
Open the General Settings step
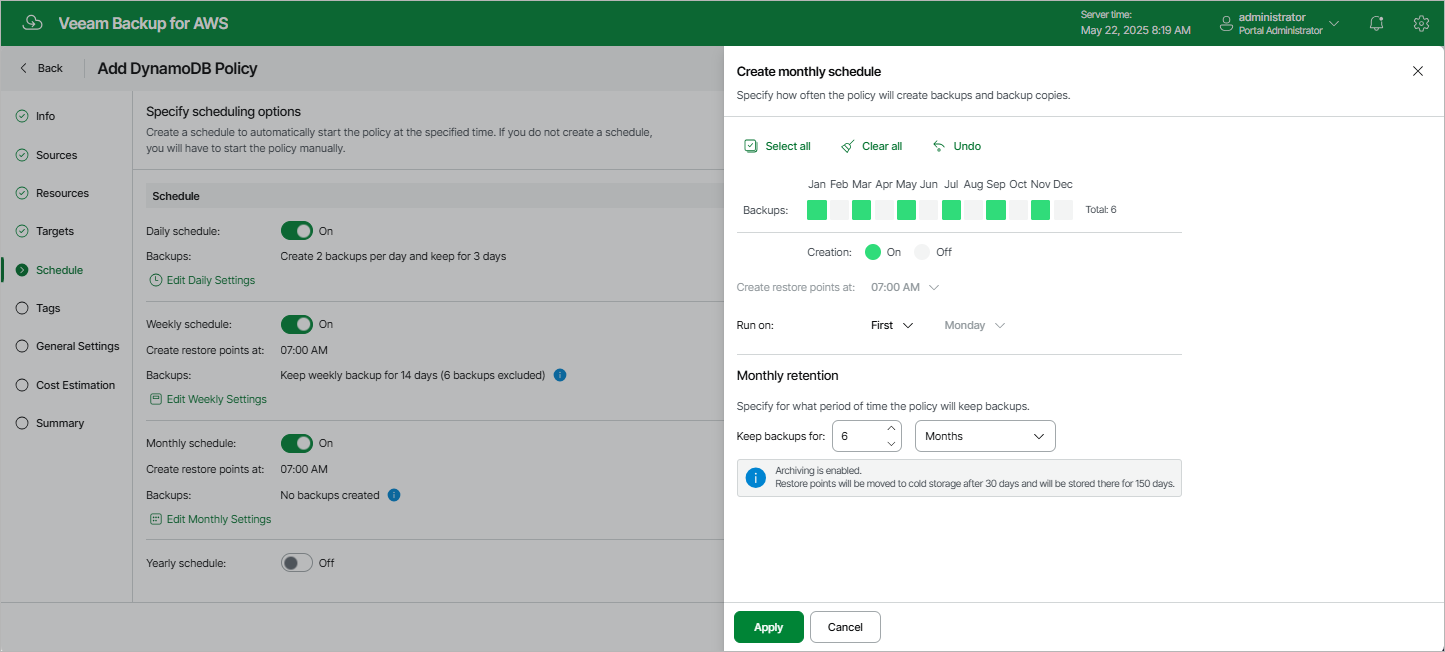click(77, 346)
